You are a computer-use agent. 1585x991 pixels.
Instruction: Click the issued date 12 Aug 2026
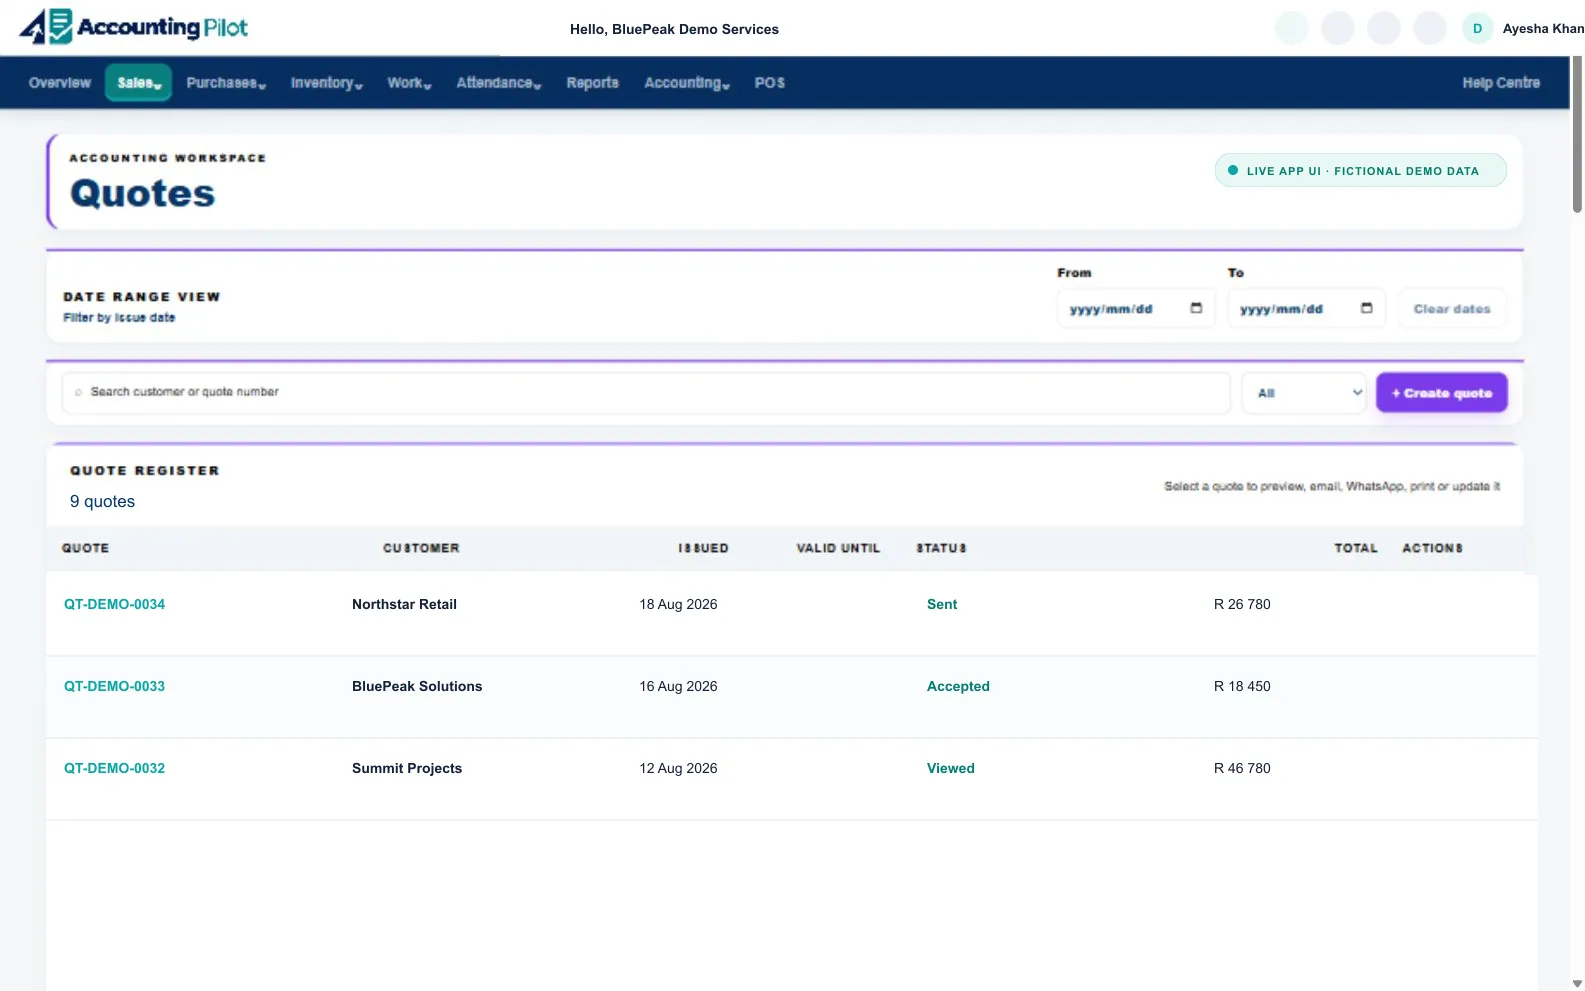point(678,768)
